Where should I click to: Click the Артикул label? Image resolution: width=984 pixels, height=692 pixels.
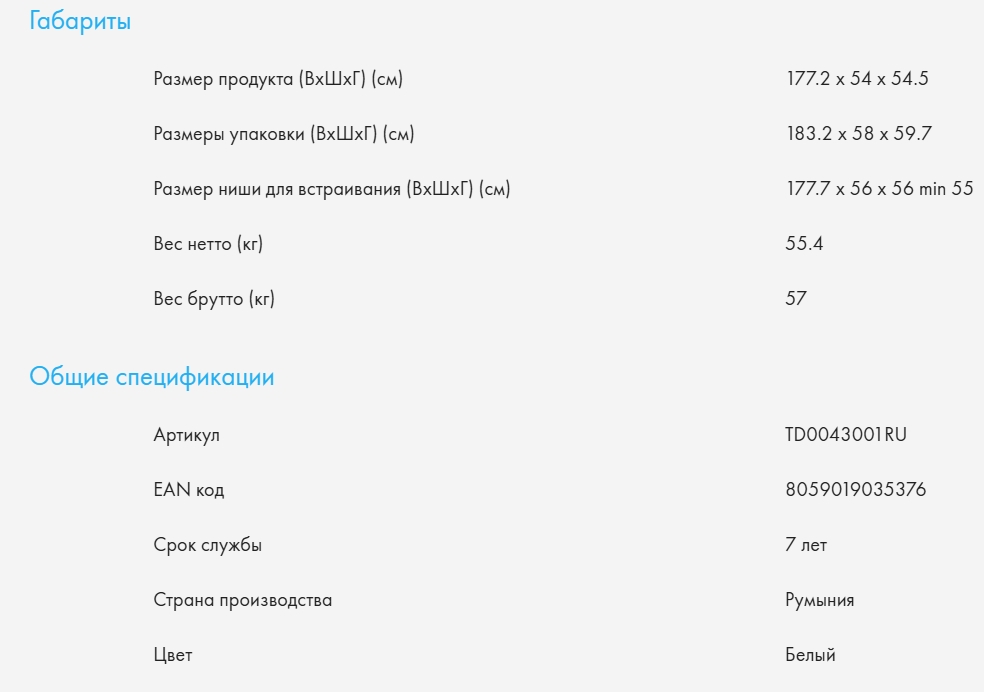[x=186, y=435]
